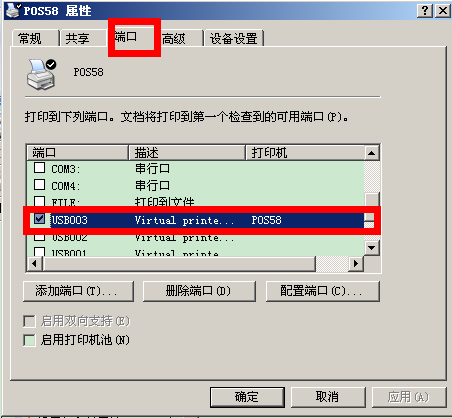Viewport: 452px width, 418px height.
Task: Check the COM3 port checkbox
Action: [39, 168]
